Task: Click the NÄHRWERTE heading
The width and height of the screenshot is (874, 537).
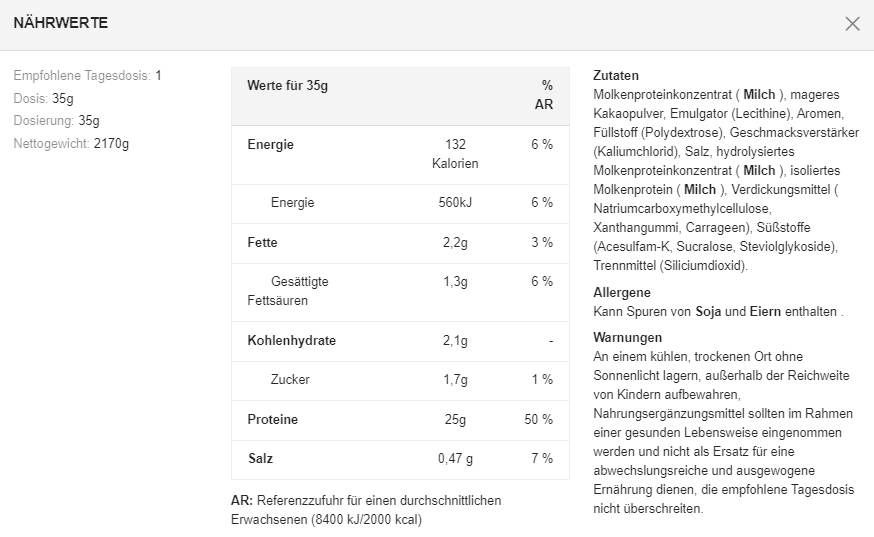Action: coord(61,23)
